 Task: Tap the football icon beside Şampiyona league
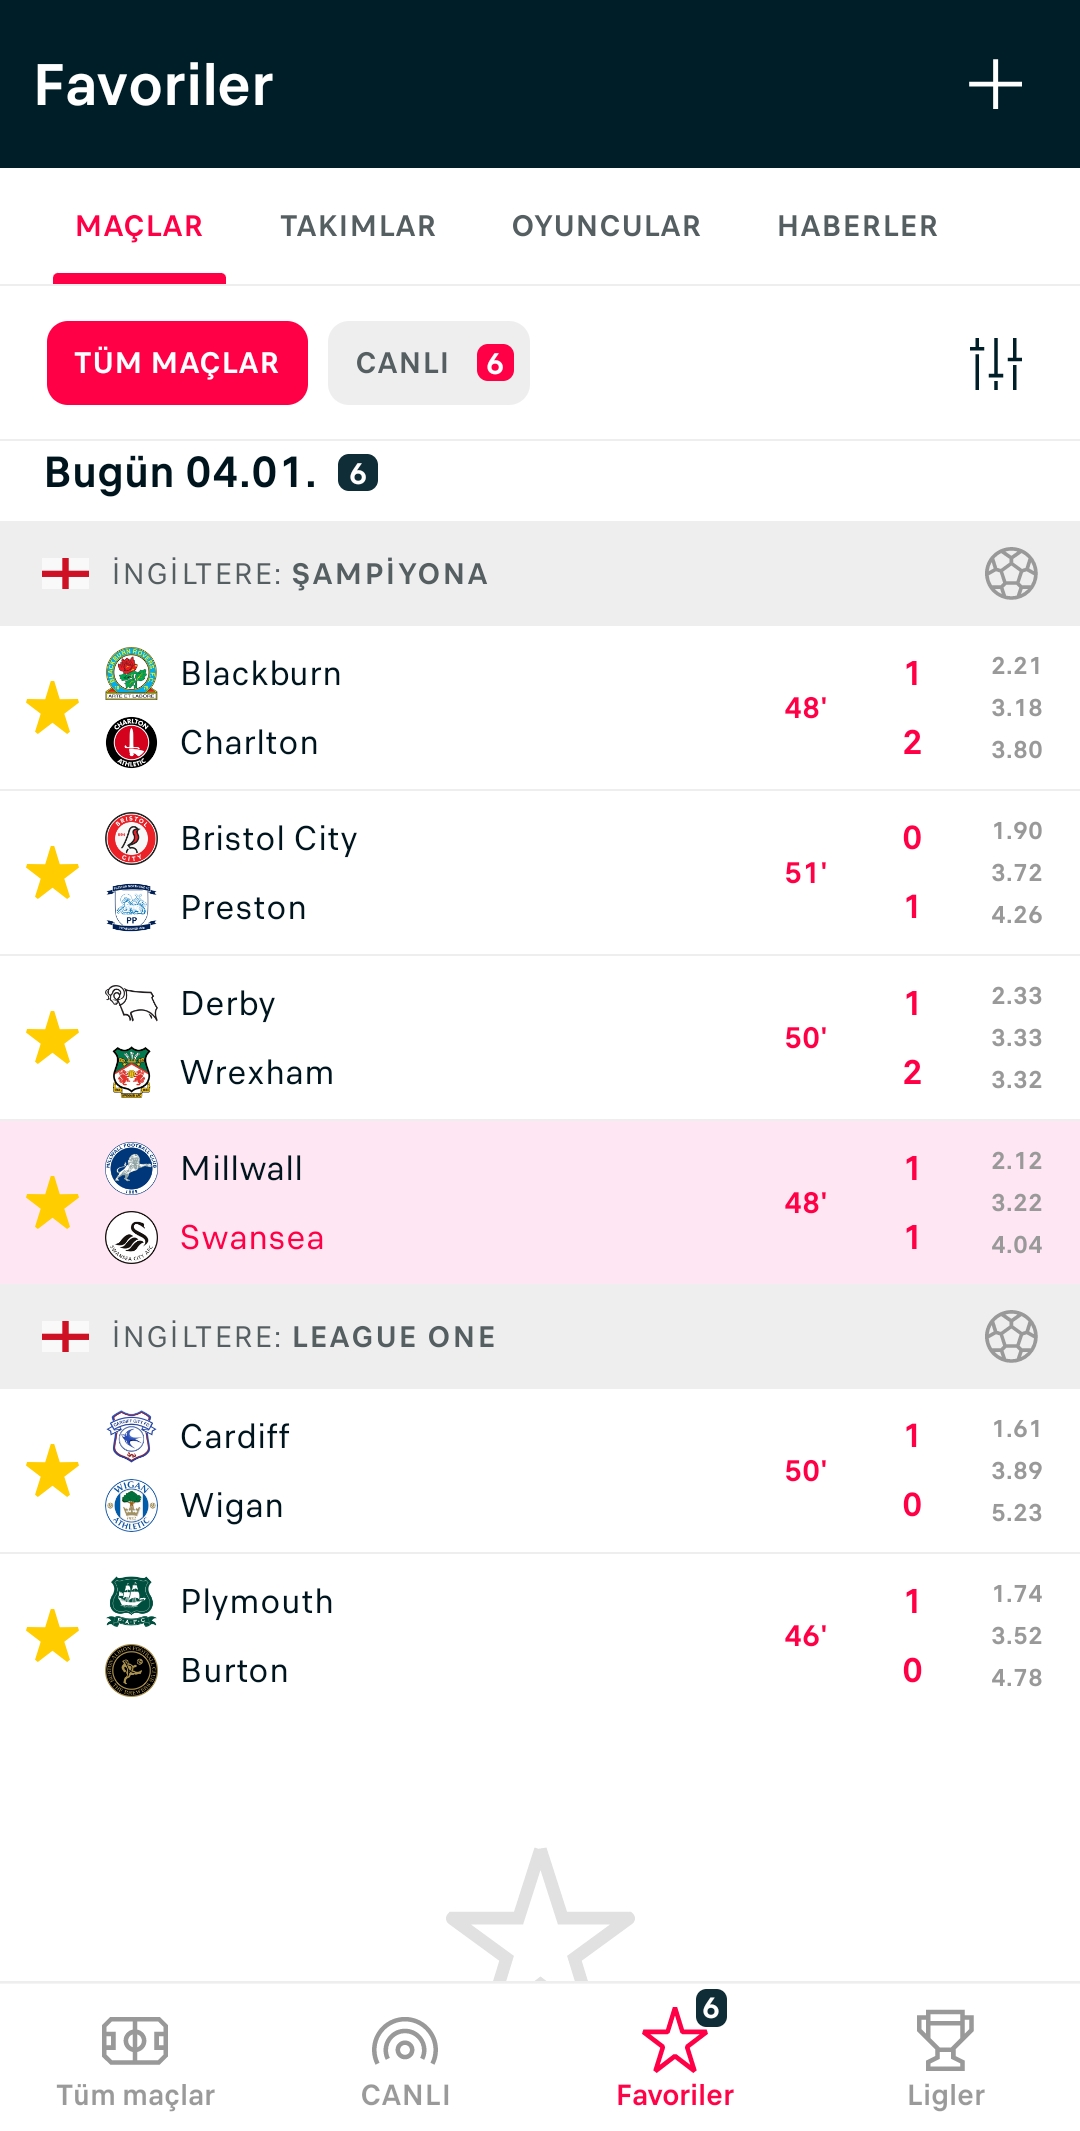click(1011, 574)
